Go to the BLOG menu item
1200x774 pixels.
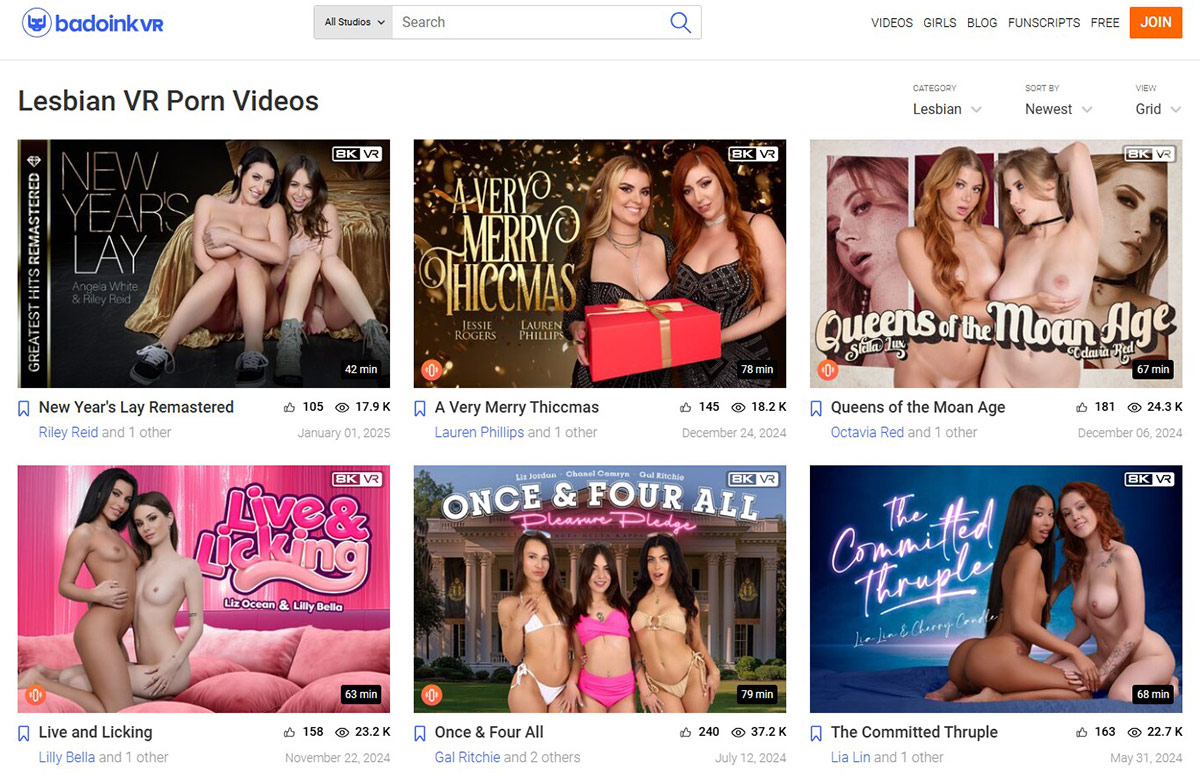point(981,23)
